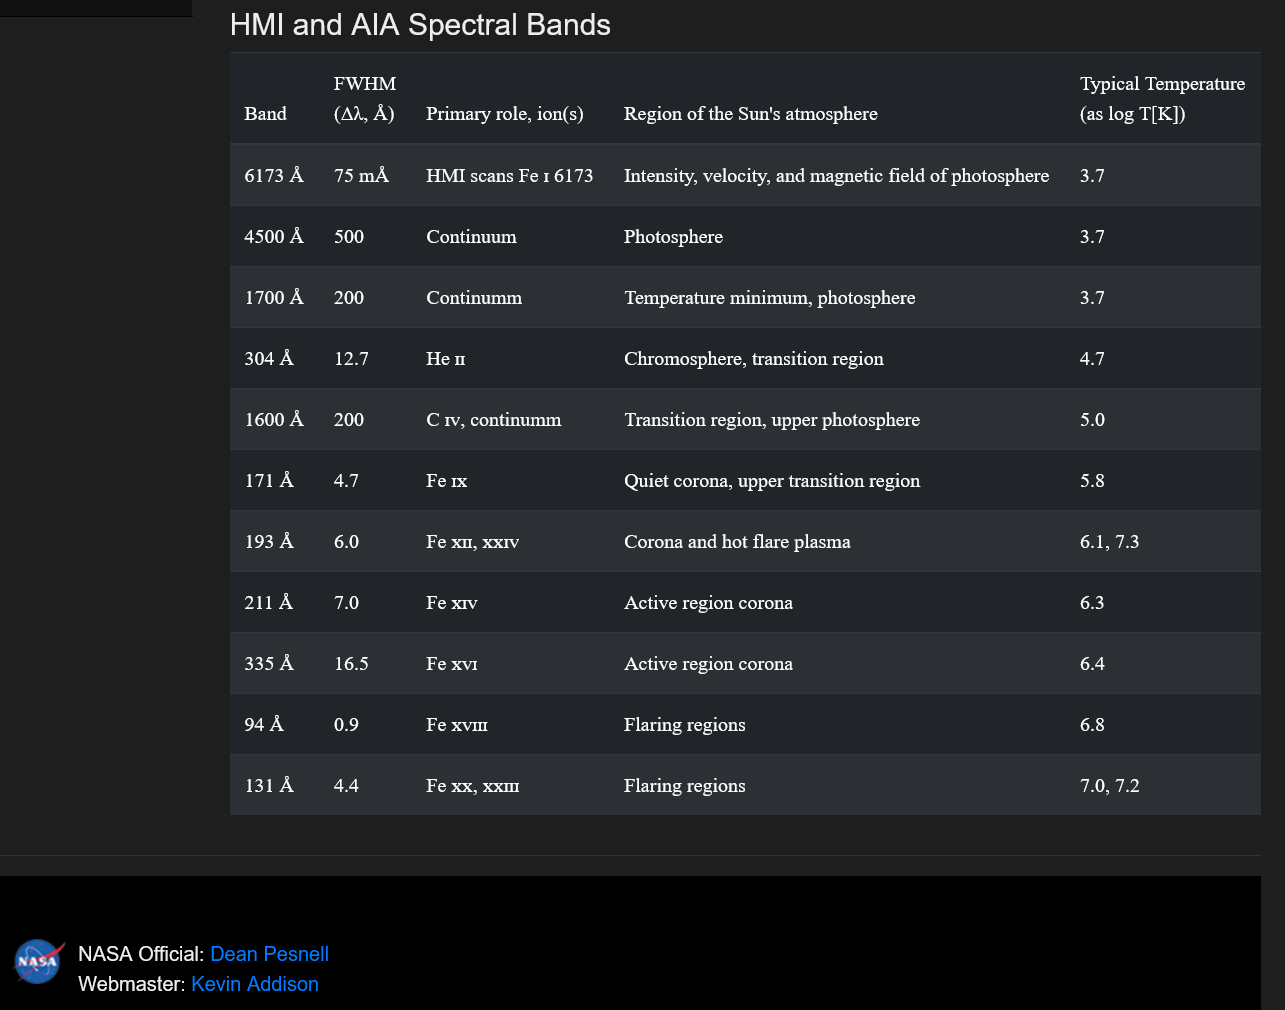Click the 5.0 temperature value
1285x1010 pixels.
pos(1092,419)
